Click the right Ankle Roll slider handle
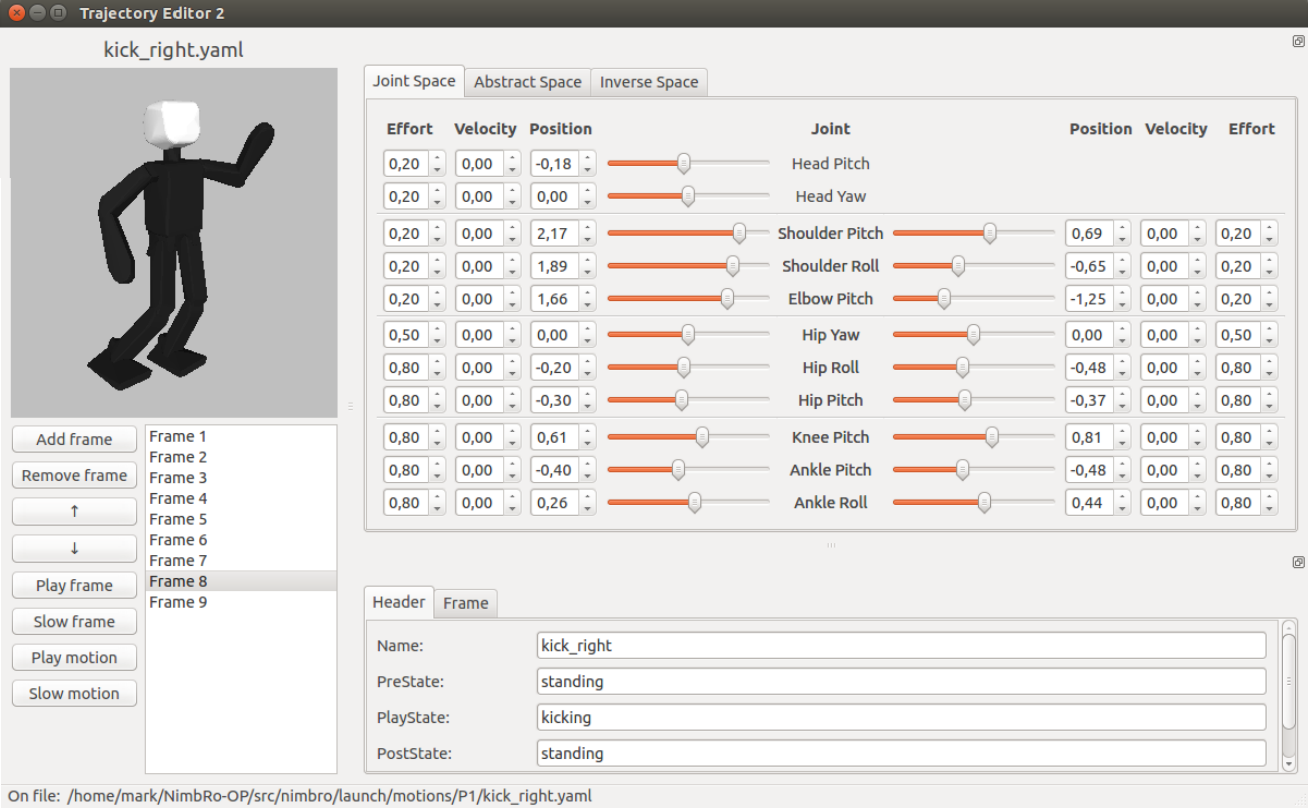Viewport: 1308px width, 810px height. click(x=984, y=503)
